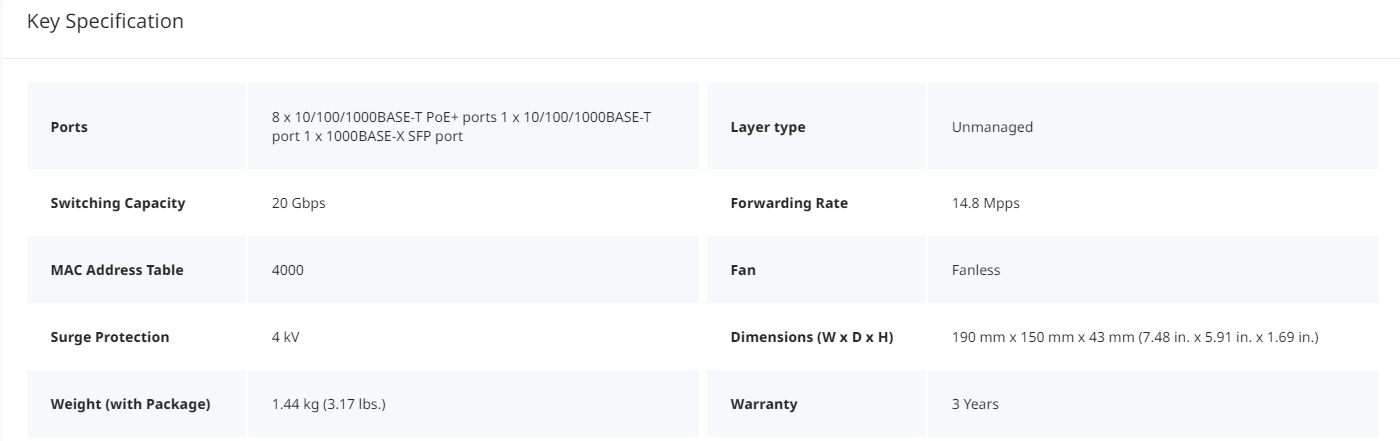1400x441 pixels.
Task: Click the Key Specification heading
Action: (105, 21)
